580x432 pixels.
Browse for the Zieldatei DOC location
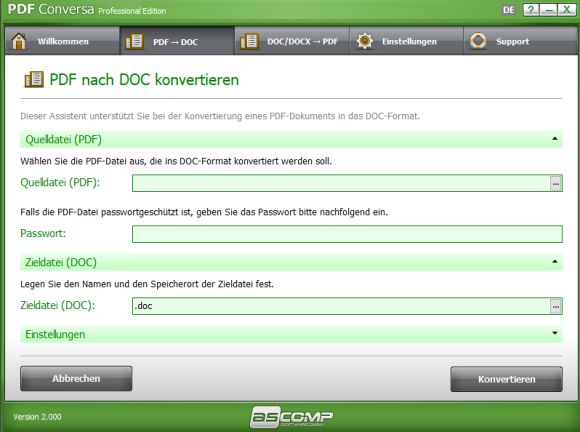point(556,306)
